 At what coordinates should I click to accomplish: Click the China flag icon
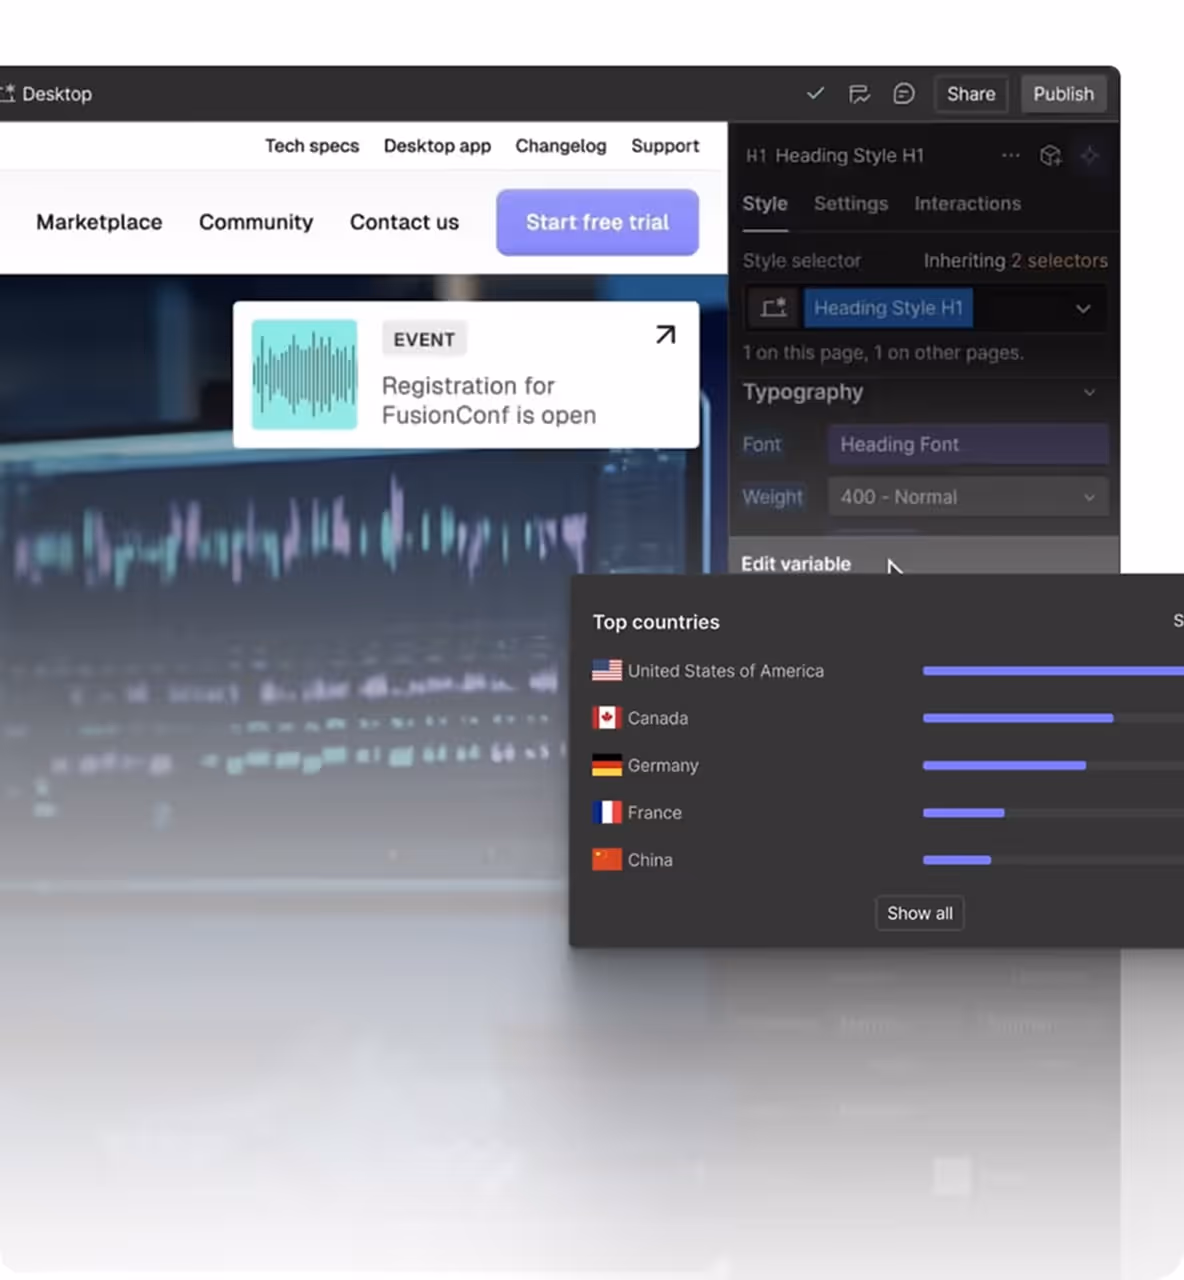pos(607,859)
